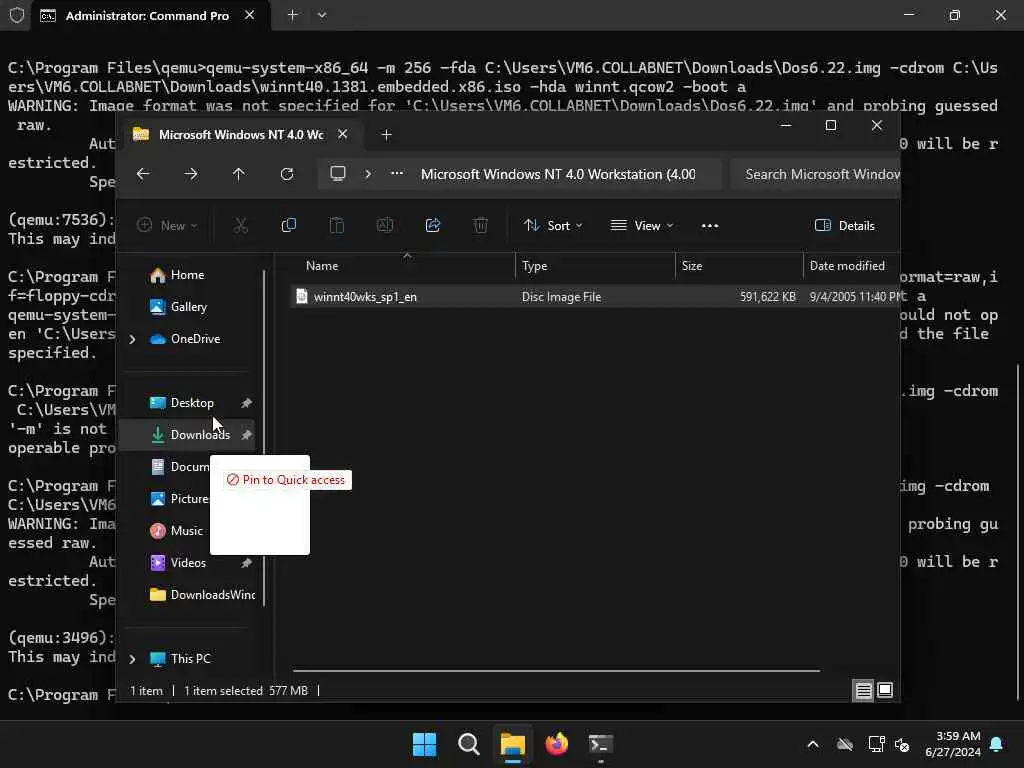The image size is (1024, 768).
Task: Expand the This PC tree node
Action: pos(133,659)
